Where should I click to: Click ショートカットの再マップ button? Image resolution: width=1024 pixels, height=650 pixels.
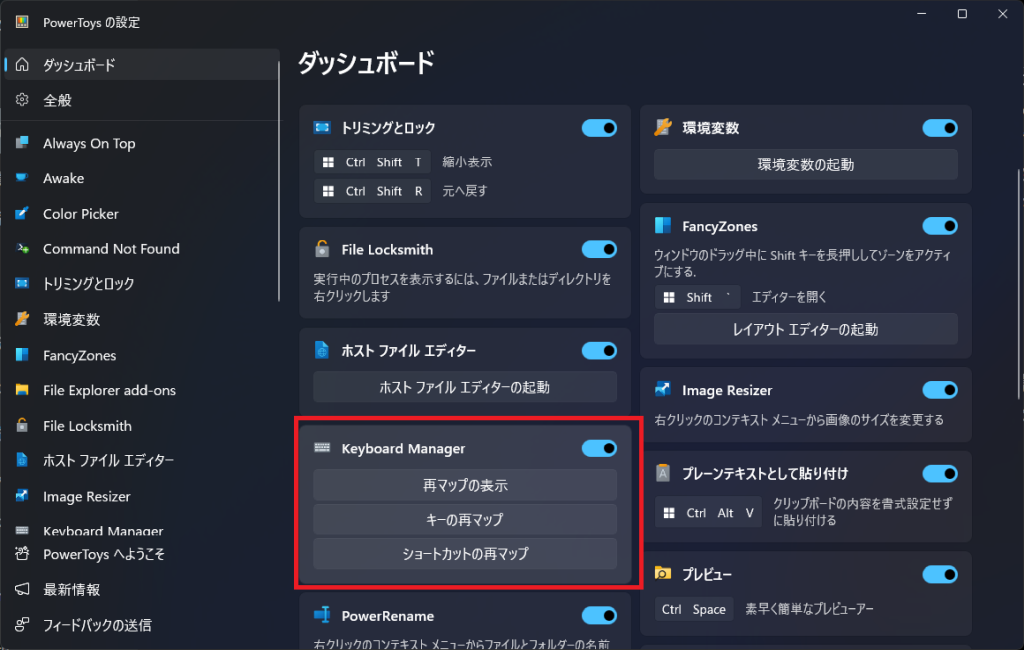[465, 553]
